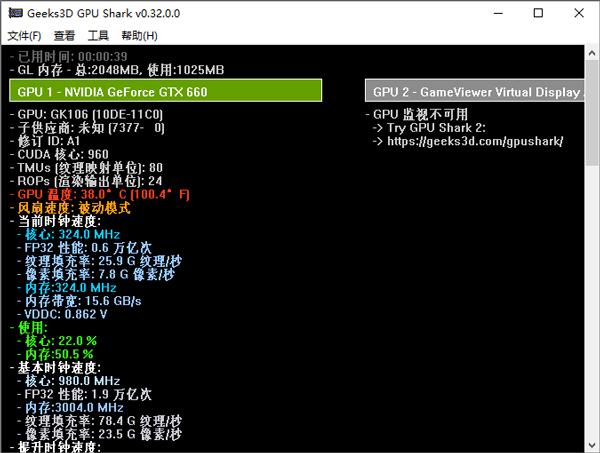Click the 核心: 980.0 MHz line

[x=69, y=381]
